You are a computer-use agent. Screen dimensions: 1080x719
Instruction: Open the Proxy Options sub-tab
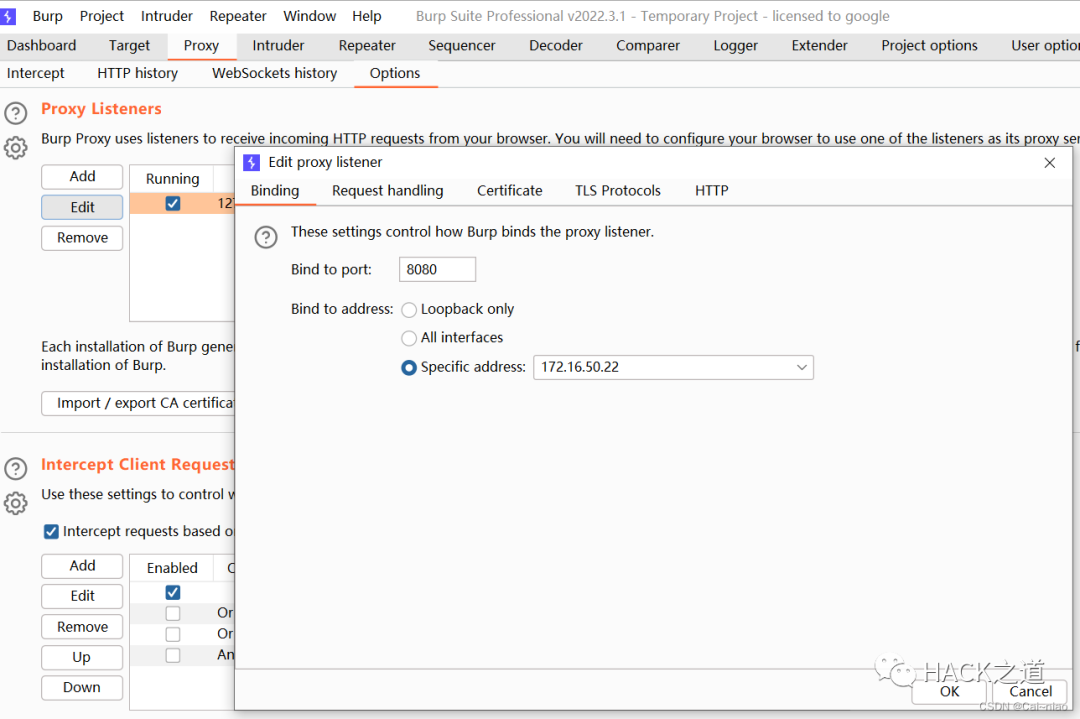point(395,73)
